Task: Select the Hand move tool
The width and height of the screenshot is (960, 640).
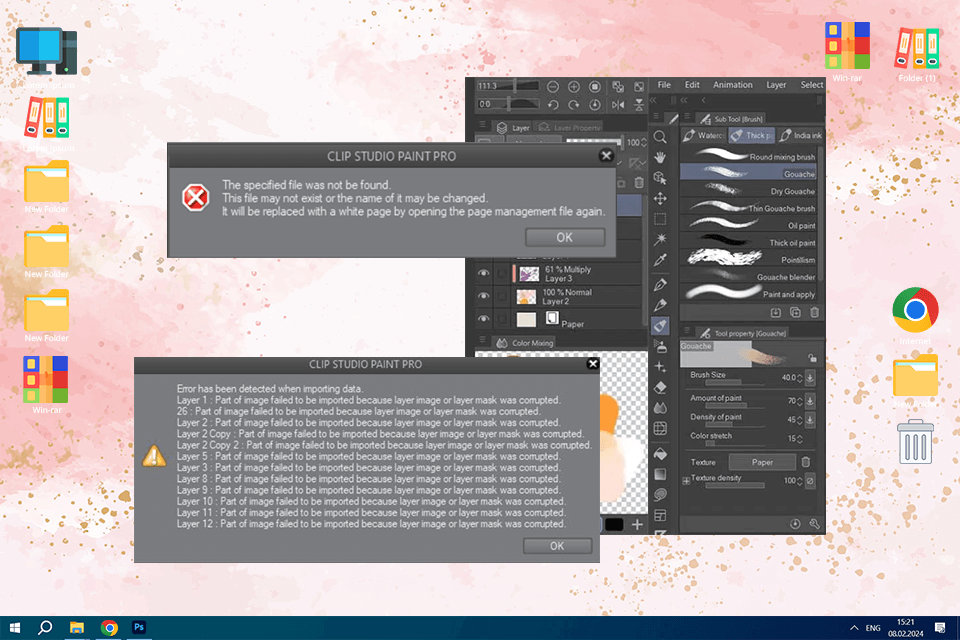Action: (660, 157)
